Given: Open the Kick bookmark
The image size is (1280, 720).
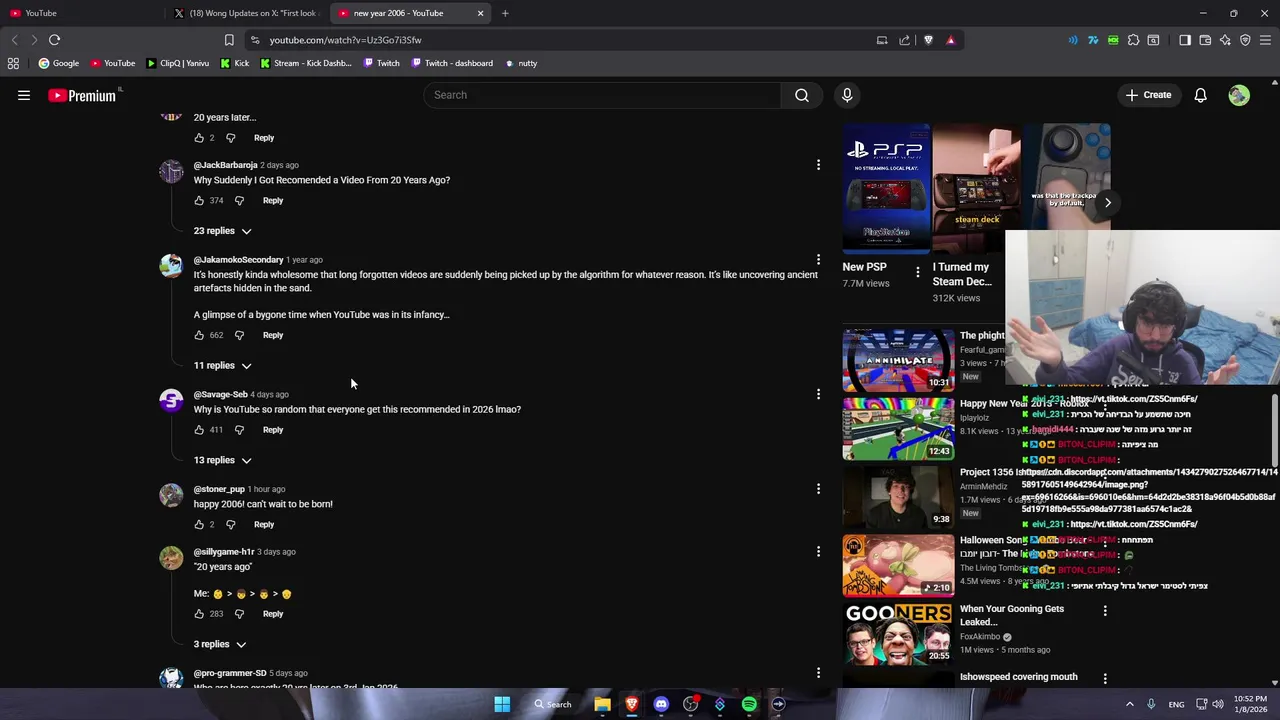Looking at the screenshot, I should [234, 63].
